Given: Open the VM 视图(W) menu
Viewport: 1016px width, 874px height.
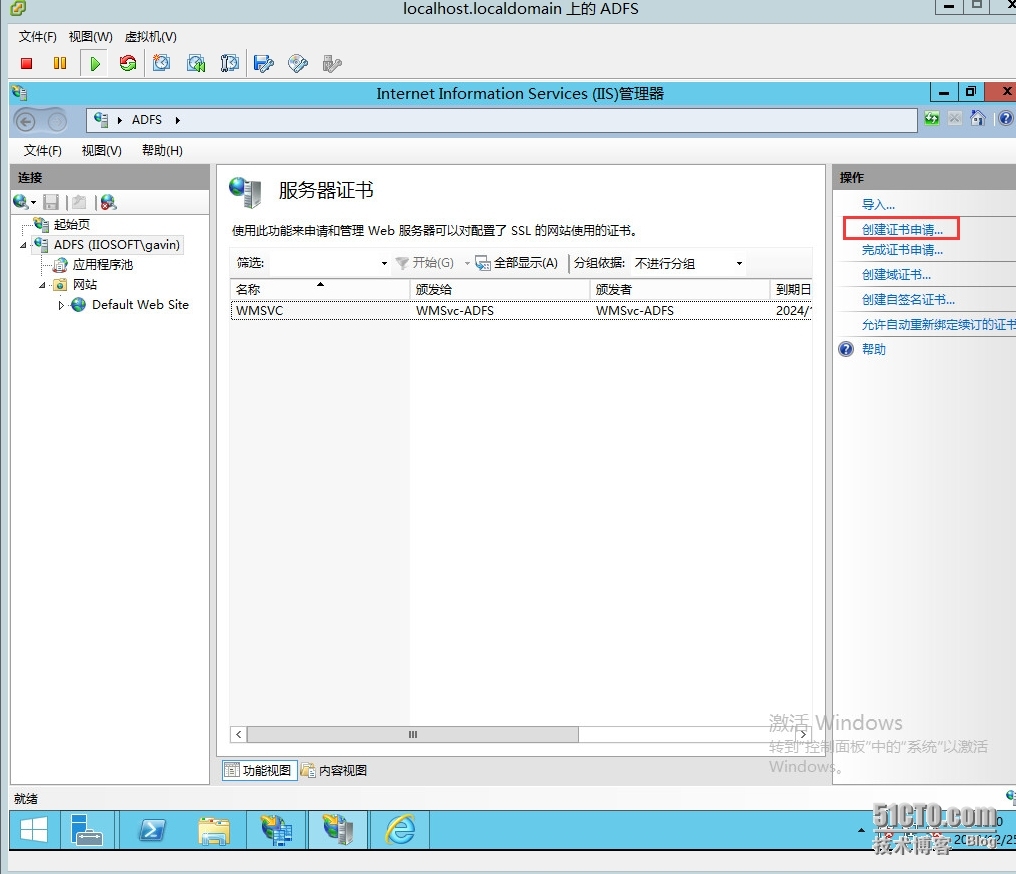Looking at the screenshot, I should pyautogui.click(x=91, y=36).
